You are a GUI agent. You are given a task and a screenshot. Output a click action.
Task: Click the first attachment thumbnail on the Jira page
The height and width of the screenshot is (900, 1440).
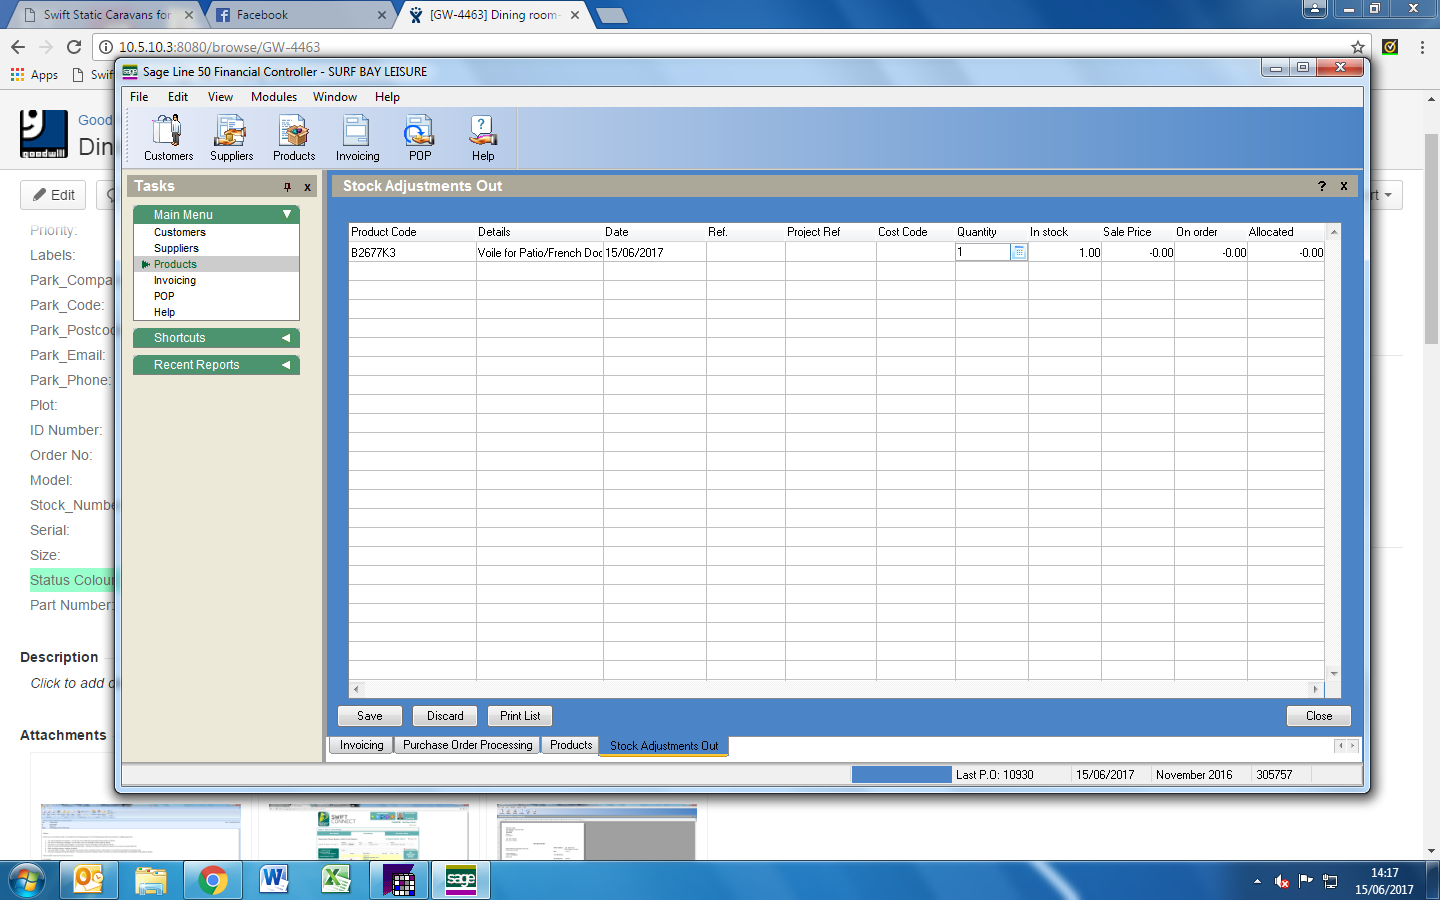[141, 831]
